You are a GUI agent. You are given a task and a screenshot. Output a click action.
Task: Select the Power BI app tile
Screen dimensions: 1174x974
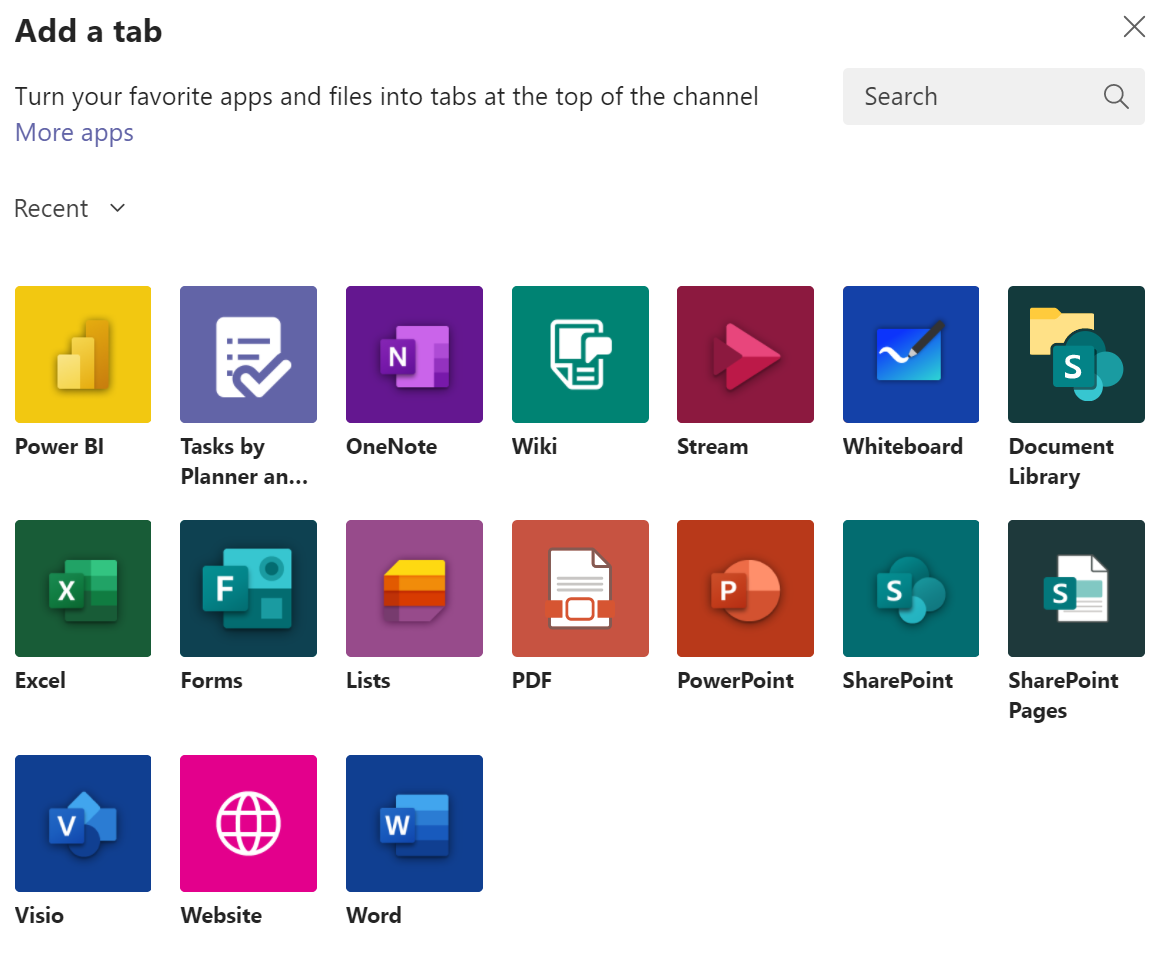pyautogui.click(x=83, y=354)
